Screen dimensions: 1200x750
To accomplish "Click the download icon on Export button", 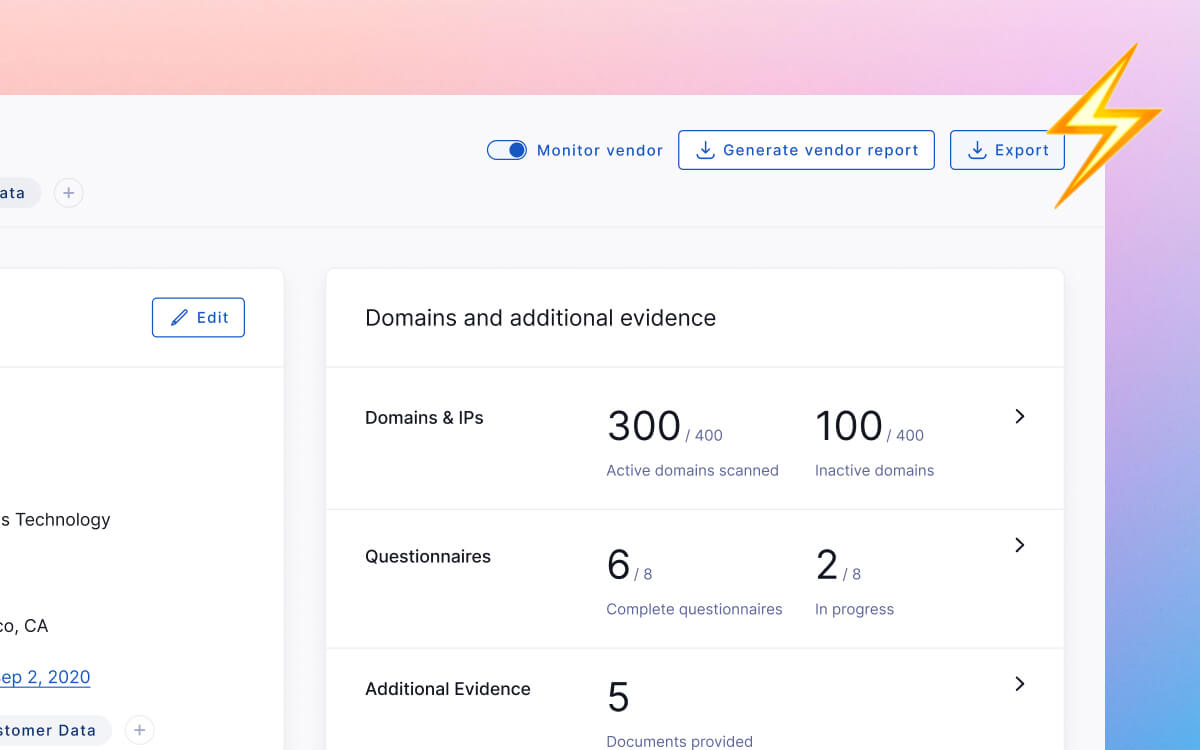I will click(977, 150).
